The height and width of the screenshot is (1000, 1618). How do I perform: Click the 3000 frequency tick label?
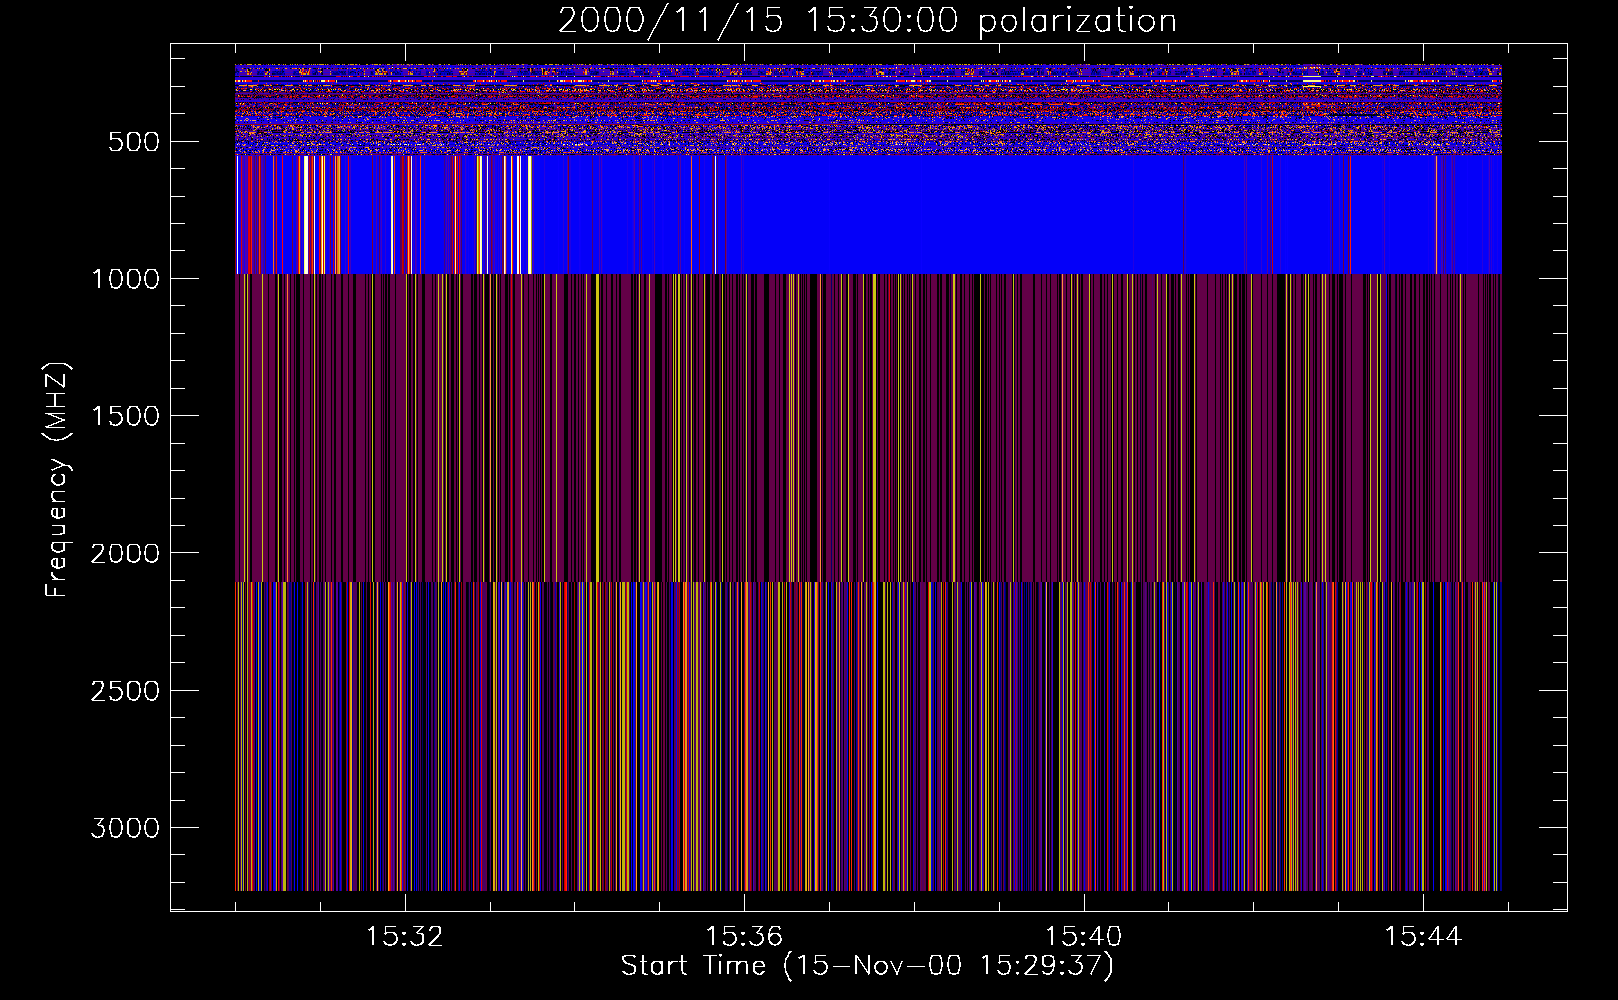[x=125, y=828]
